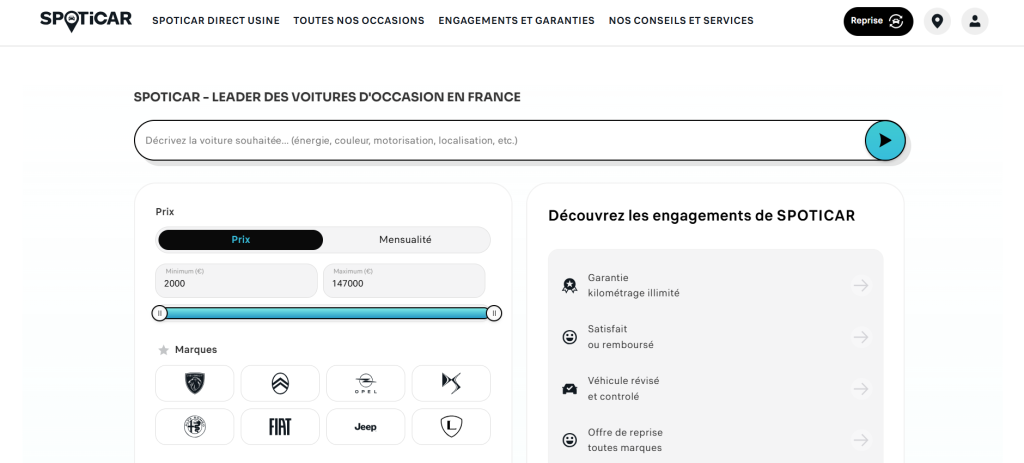Screen dimensions: 1024x463
Task: Open SPOTICAR DIRECT USINE menu
Action: click(x=216, y=21)
